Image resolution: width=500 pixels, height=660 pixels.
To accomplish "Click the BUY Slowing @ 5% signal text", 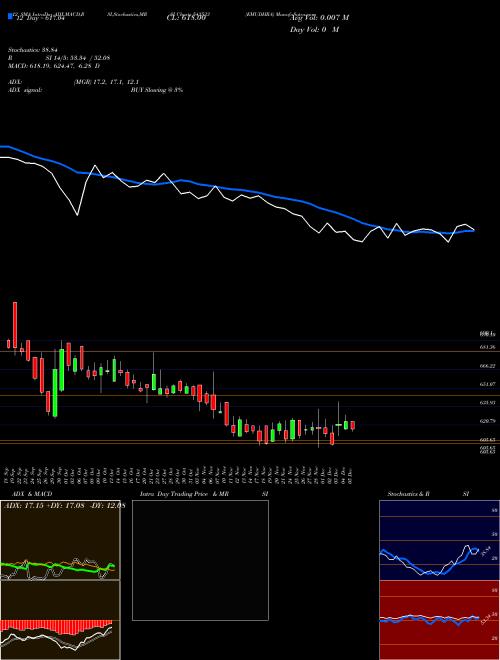I will pos(157,90).
